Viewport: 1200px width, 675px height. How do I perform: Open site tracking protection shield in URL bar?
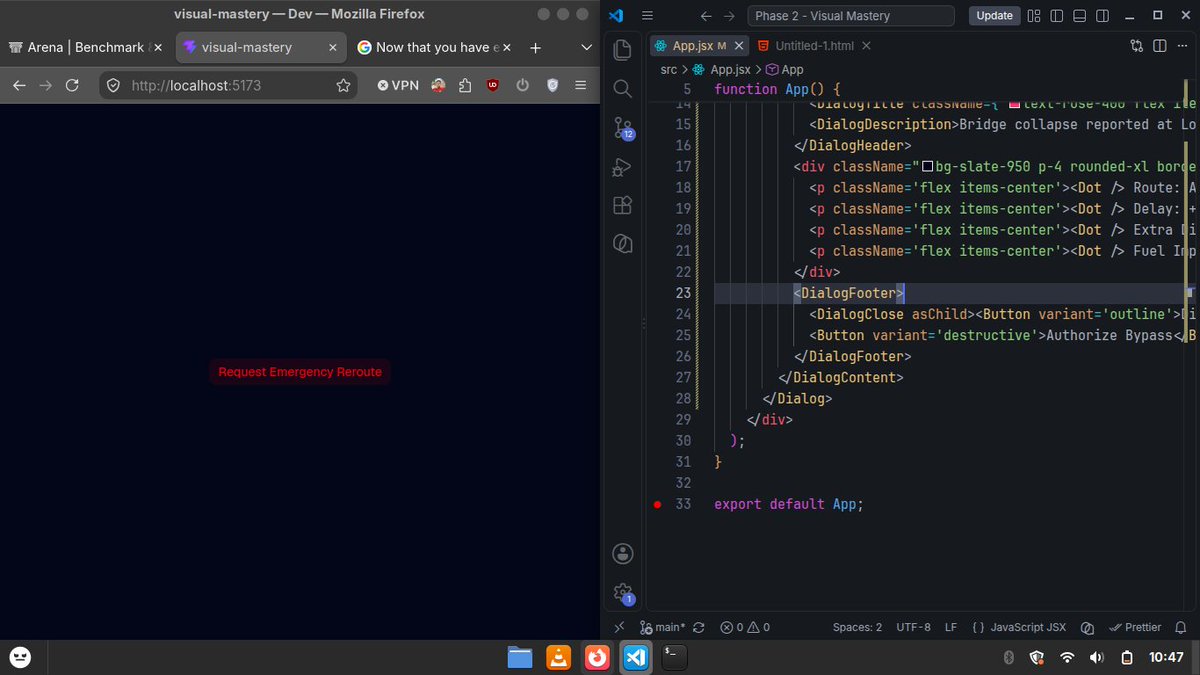113,86
